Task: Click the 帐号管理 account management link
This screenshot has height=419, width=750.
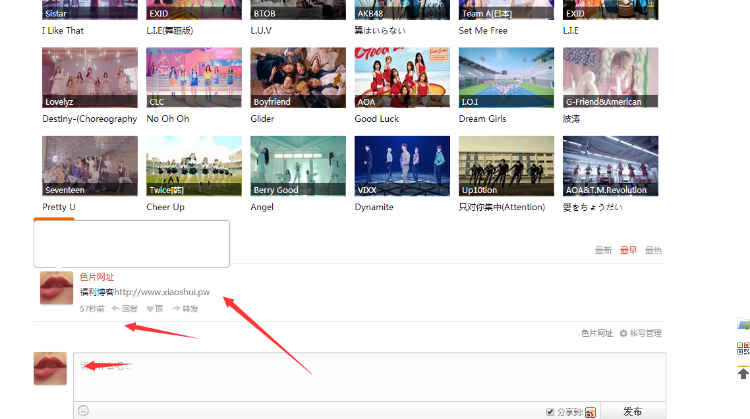Action: tap(646, 333)
